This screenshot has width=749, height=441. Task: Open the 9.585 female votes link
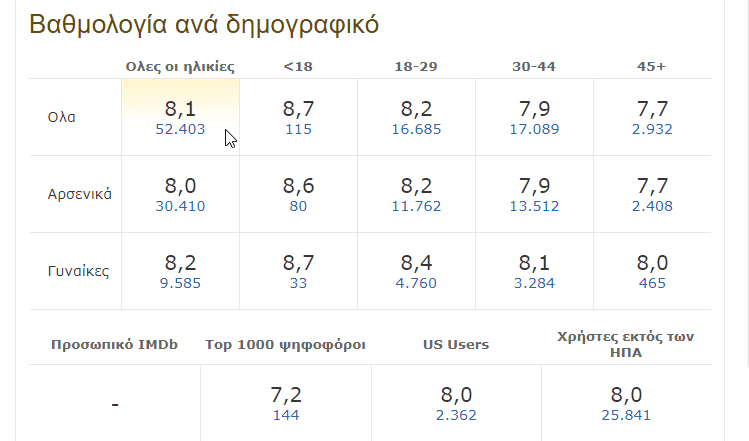[x=180, y=283]
